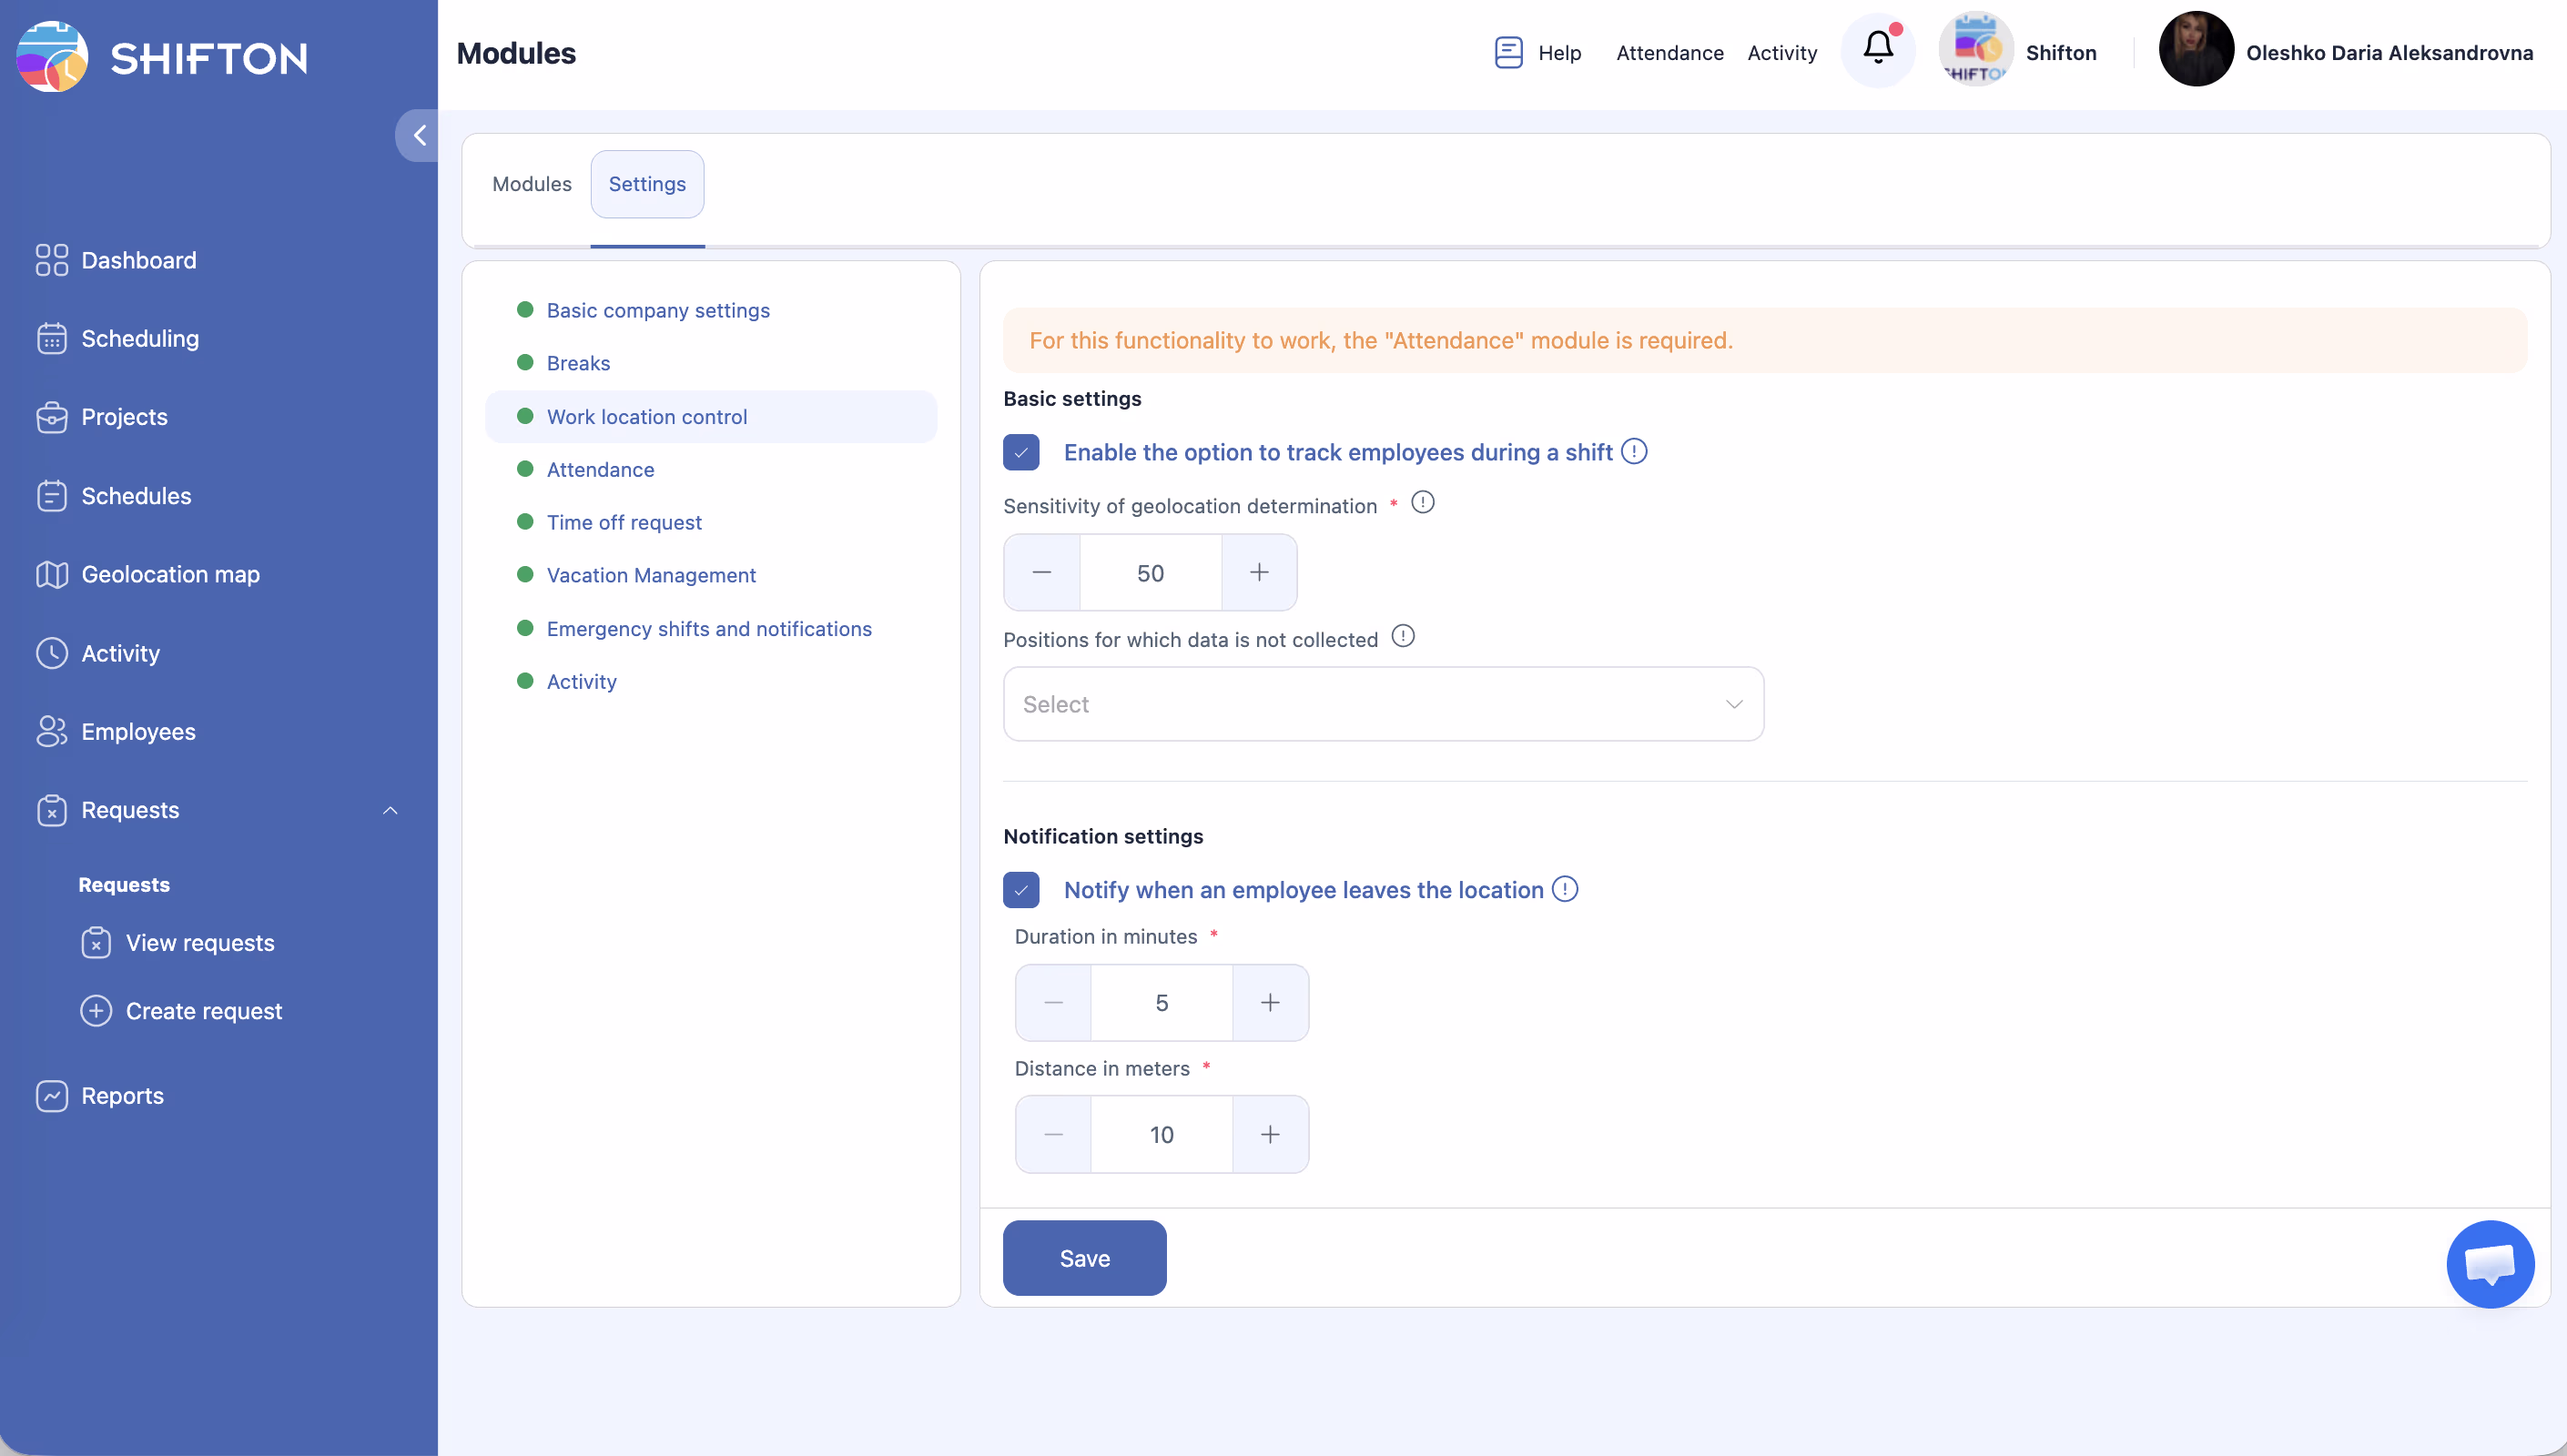
Task: Increase geolocation sensitivity with plus
Action: (1258, 573)
